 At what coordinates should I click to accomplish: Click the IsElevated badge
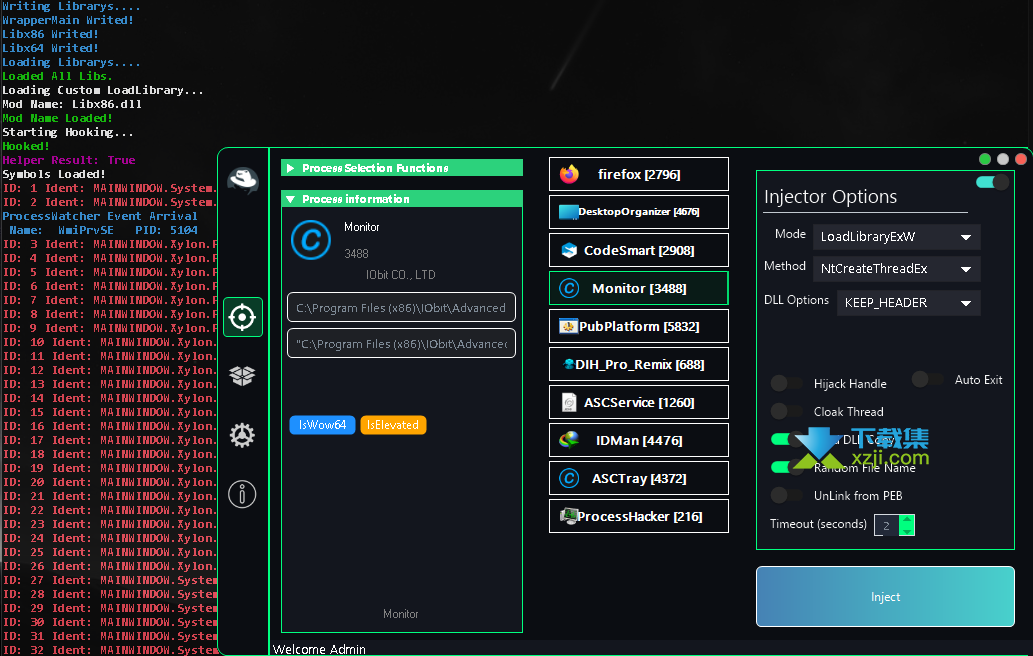[x=393, y=425]
